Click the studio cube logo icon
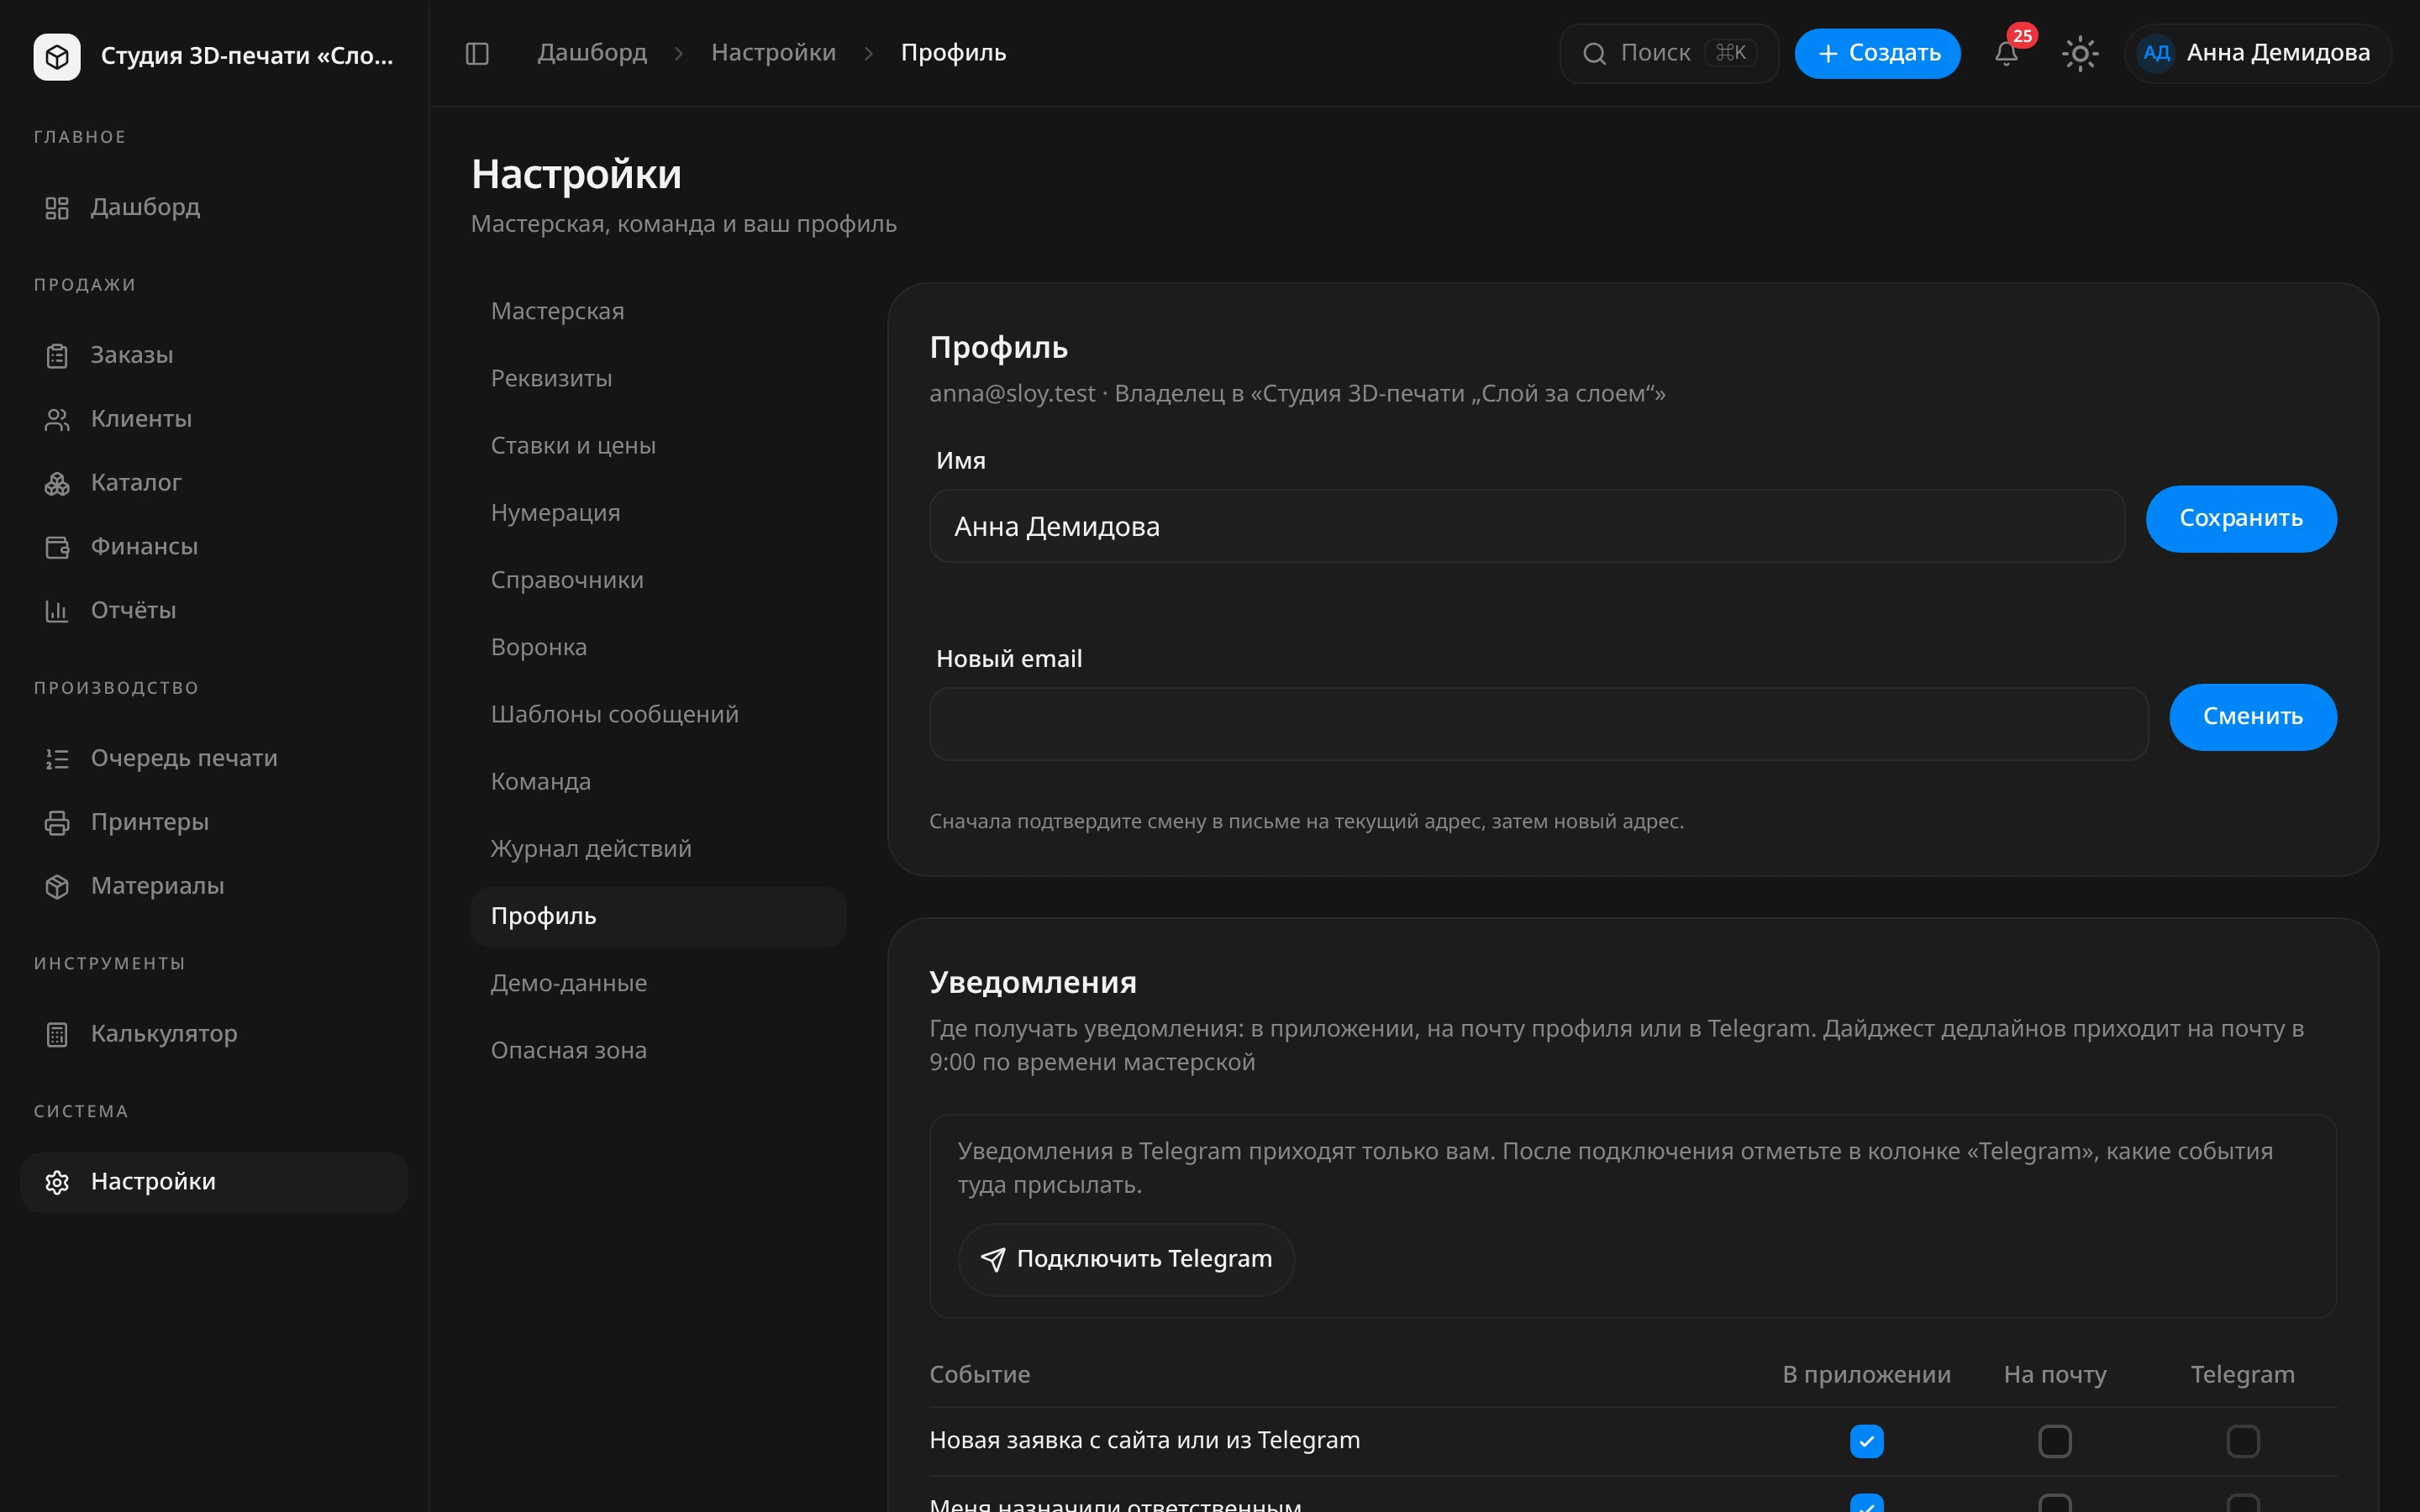The width and height of the screenshot is (2420, 1512). point(57,56)
